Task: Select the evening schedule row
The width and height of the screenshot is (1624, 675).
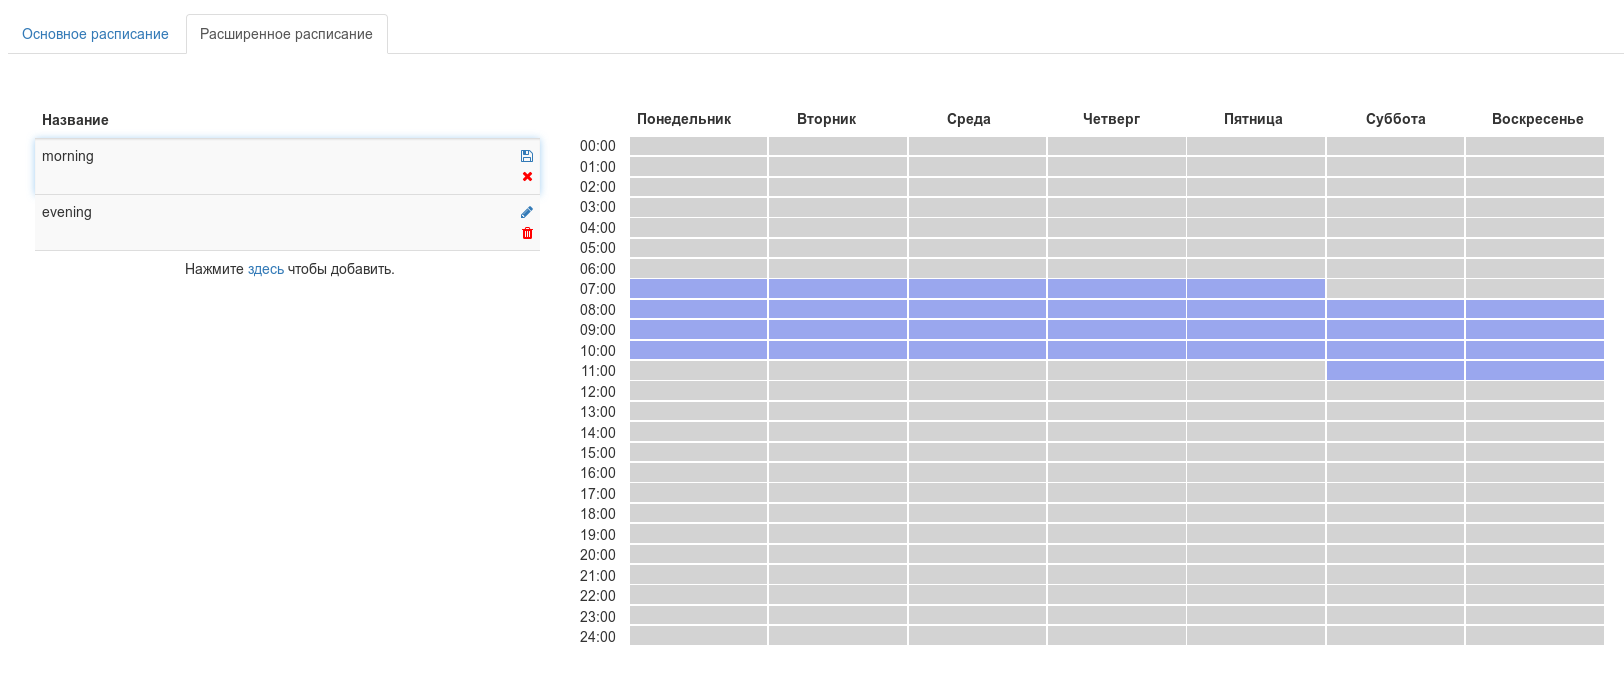Action: coord(270,222)
